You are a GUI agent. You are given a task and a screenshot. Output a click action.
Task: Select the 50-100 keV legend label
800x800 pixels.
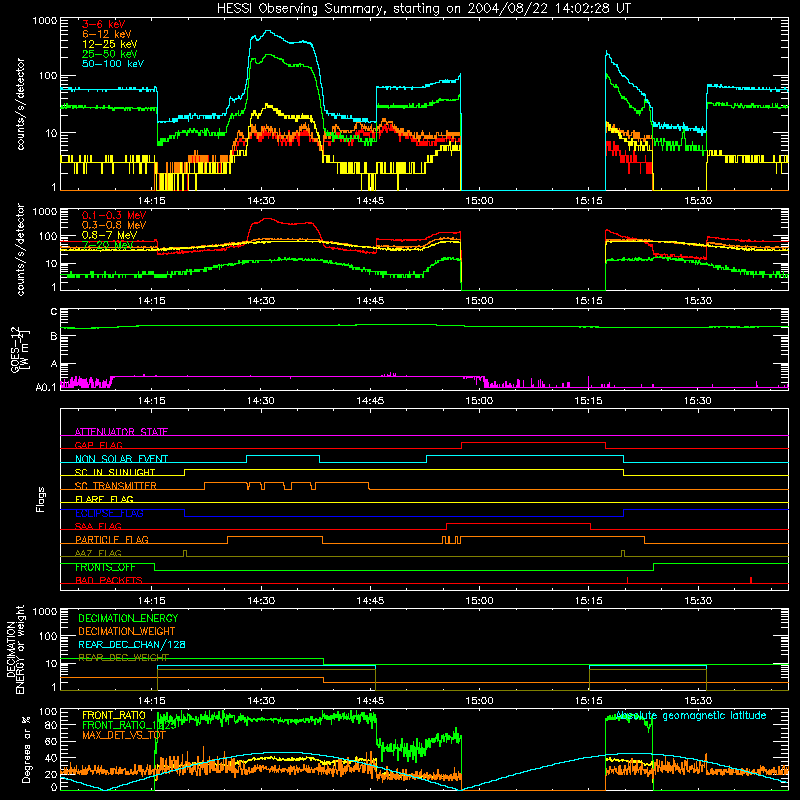pos(113,63)
